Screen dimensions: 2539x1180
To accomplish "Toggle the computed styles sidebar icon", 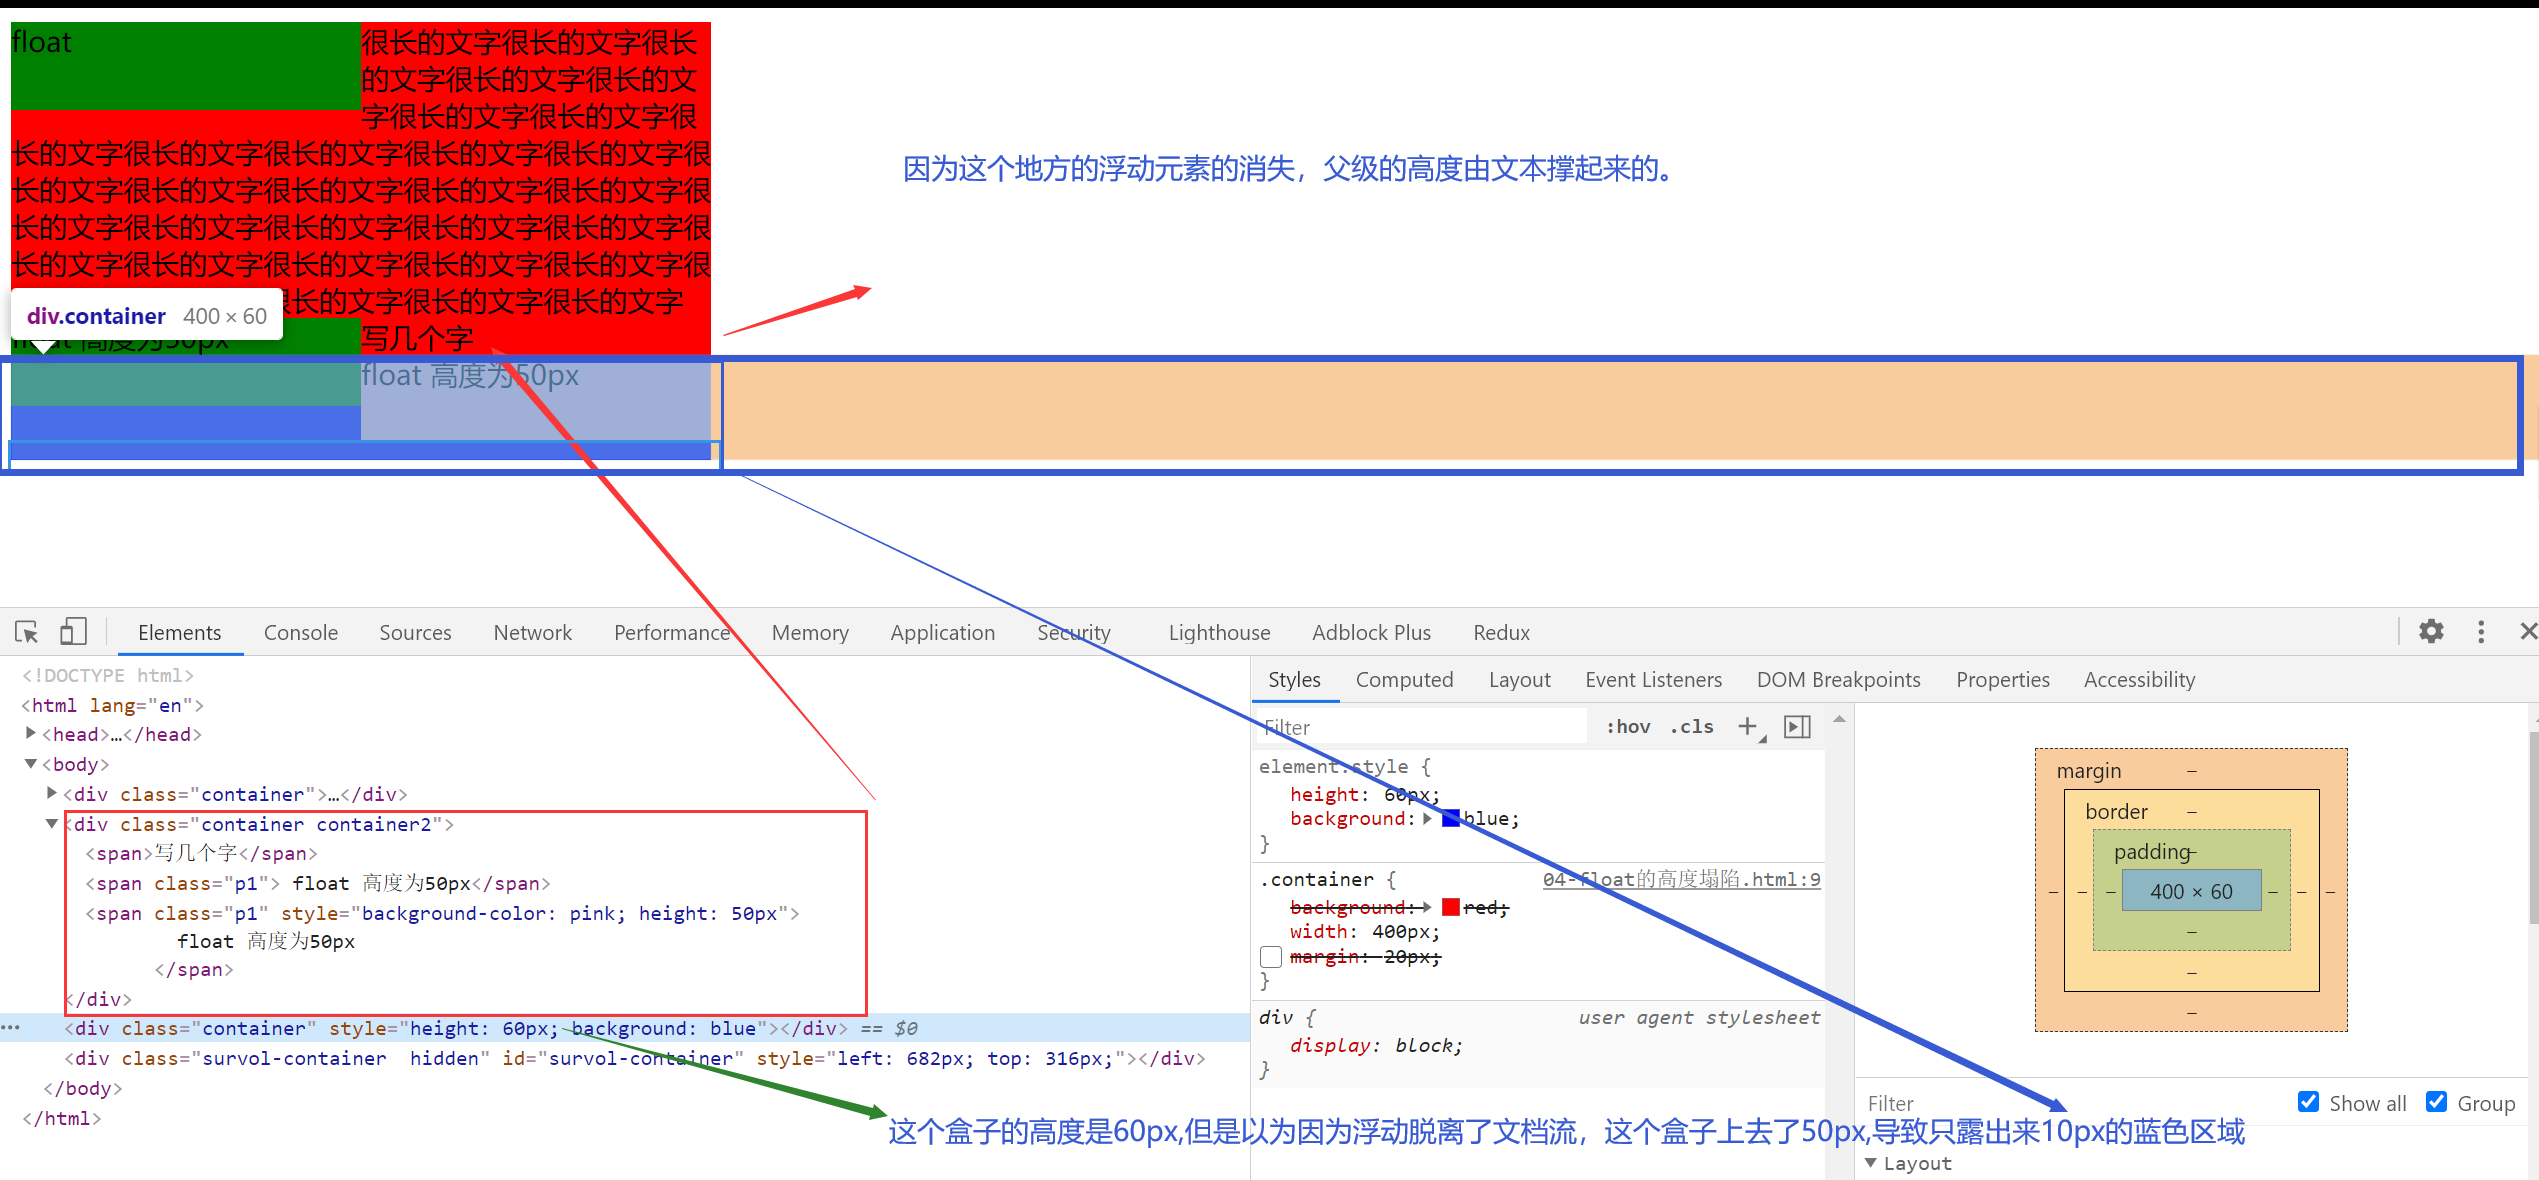I will click(1797, 727).
